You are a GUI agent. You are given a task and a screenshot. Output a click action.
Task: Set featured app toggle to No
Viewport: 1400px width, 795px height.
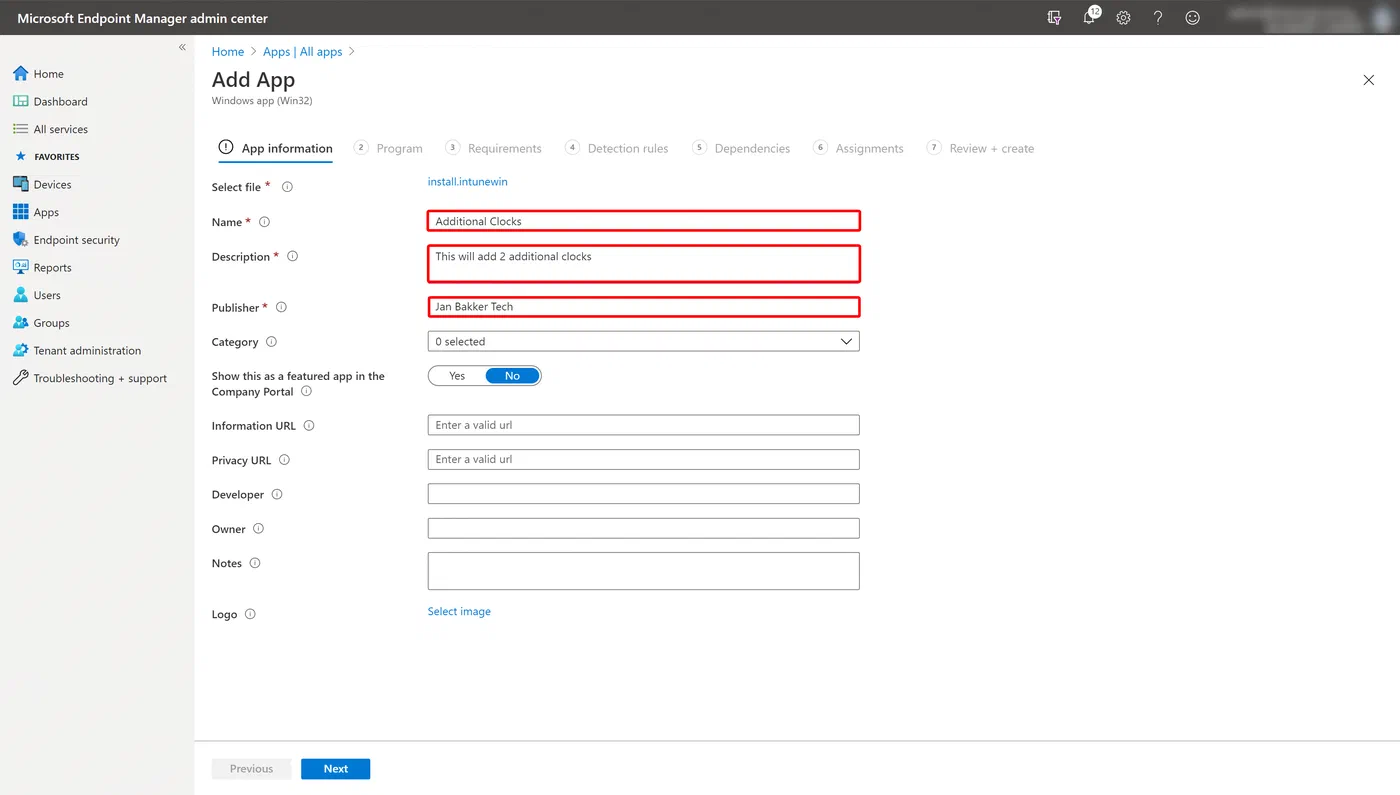tap(512, 376)
